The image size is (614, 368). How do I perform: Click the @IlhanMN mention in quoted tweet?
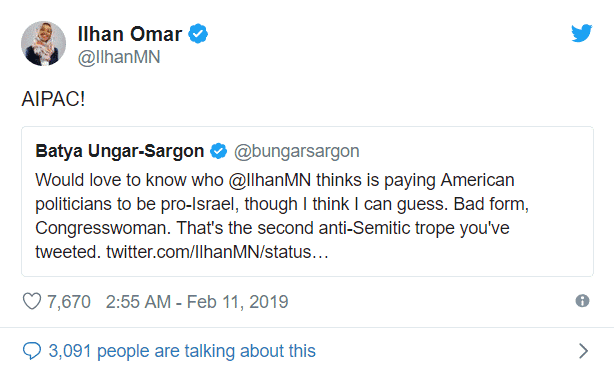270,180
